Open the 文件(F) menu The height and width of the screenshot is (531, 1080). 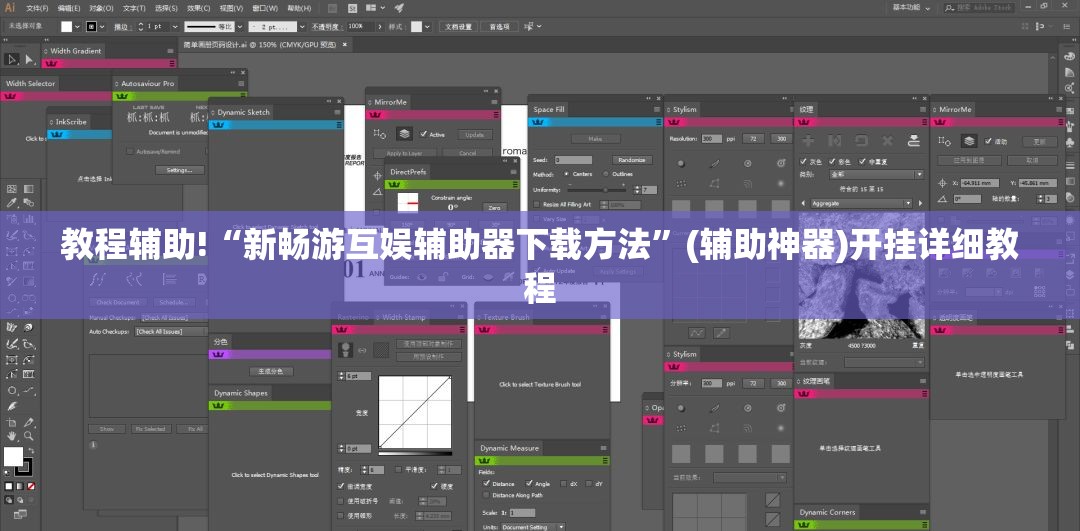coord(37,8)
